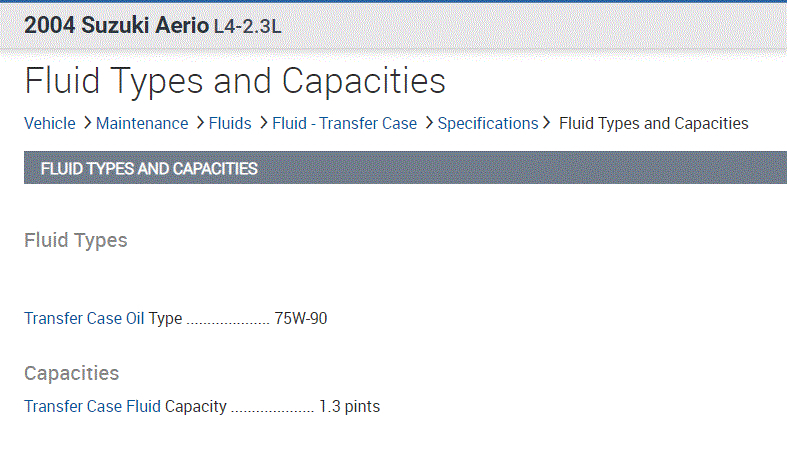Click the Fluid Types subheading
Screen dimensions: 787x466
tap(76, 240)
